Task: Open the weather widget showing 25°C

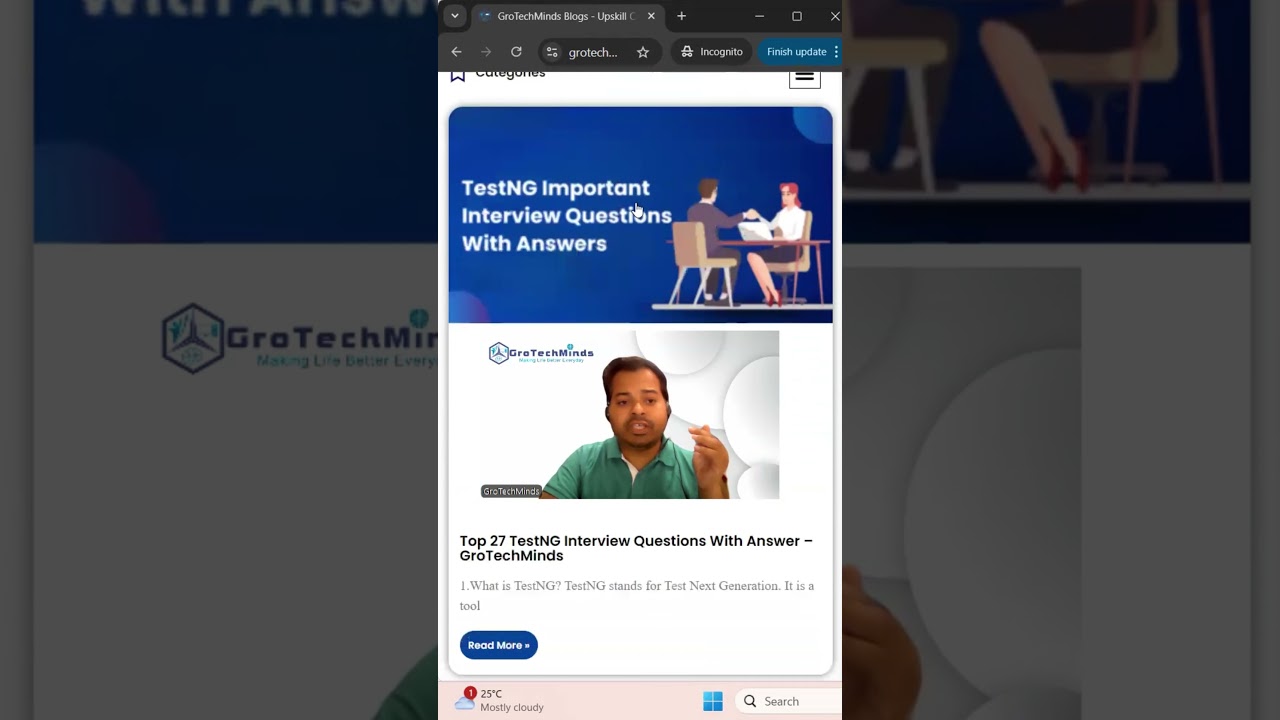Action: point(499,700)
